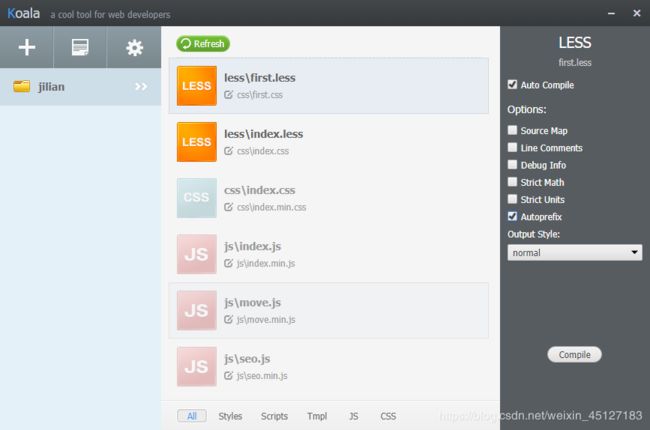This screenshot has width=650, height=430.
Task: Open the log window icon in toolbar
Action: click(80, 47)
